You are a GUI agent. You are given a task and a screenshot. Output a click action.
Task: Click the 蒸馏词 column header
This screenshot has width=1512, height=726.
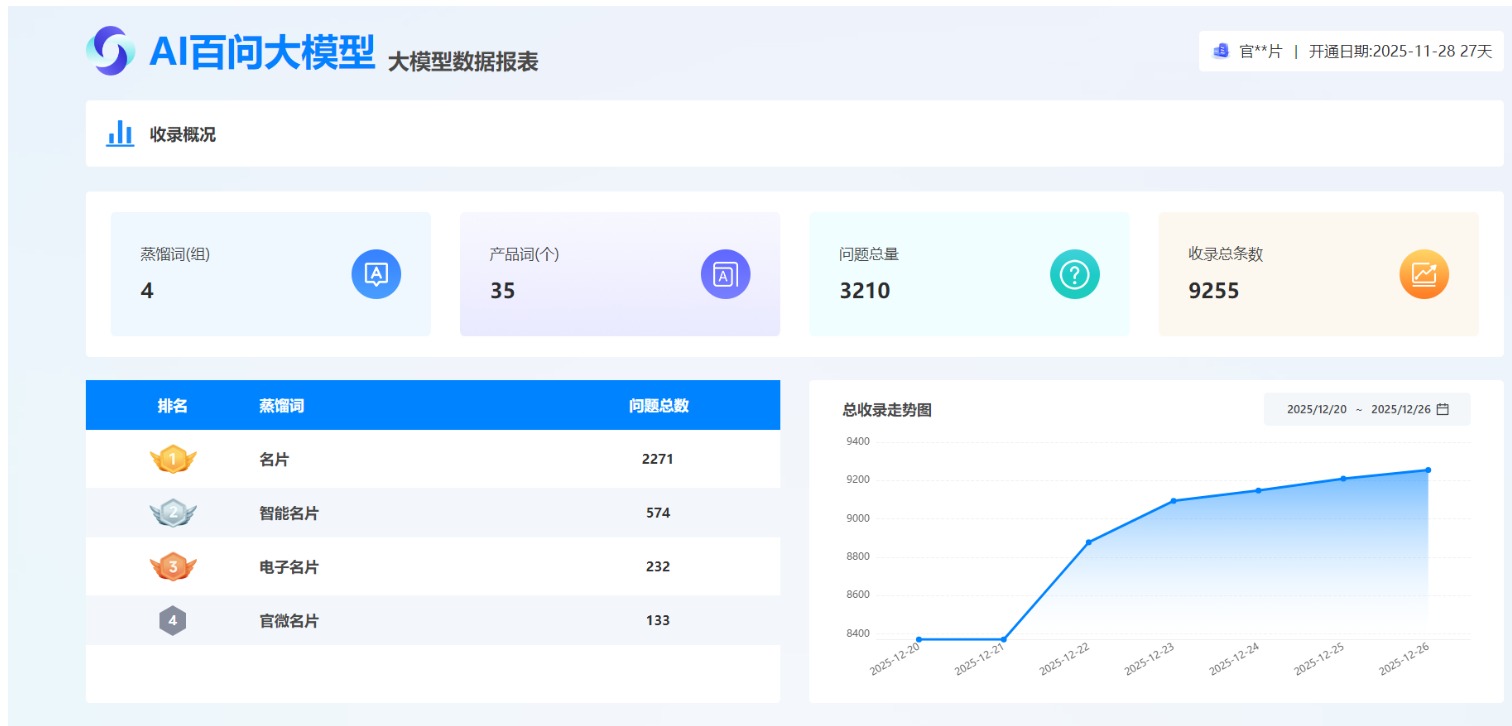[281, 406]
